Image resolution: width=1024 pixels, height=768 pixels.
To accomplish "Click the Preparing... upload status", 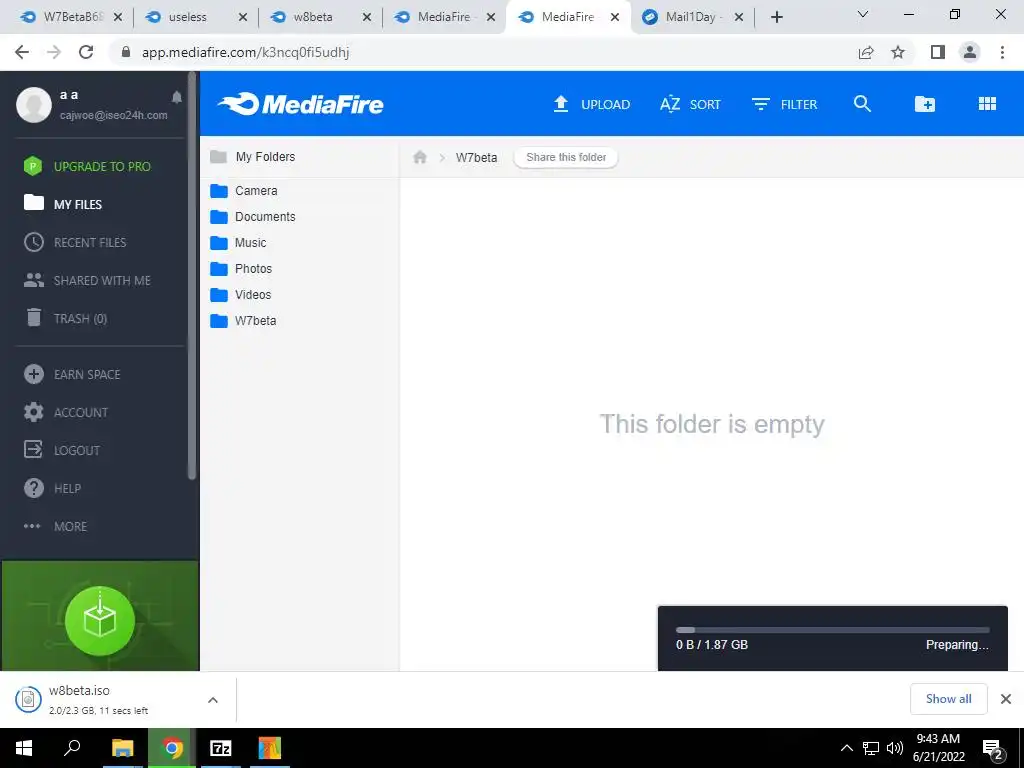I will (957, 645).
